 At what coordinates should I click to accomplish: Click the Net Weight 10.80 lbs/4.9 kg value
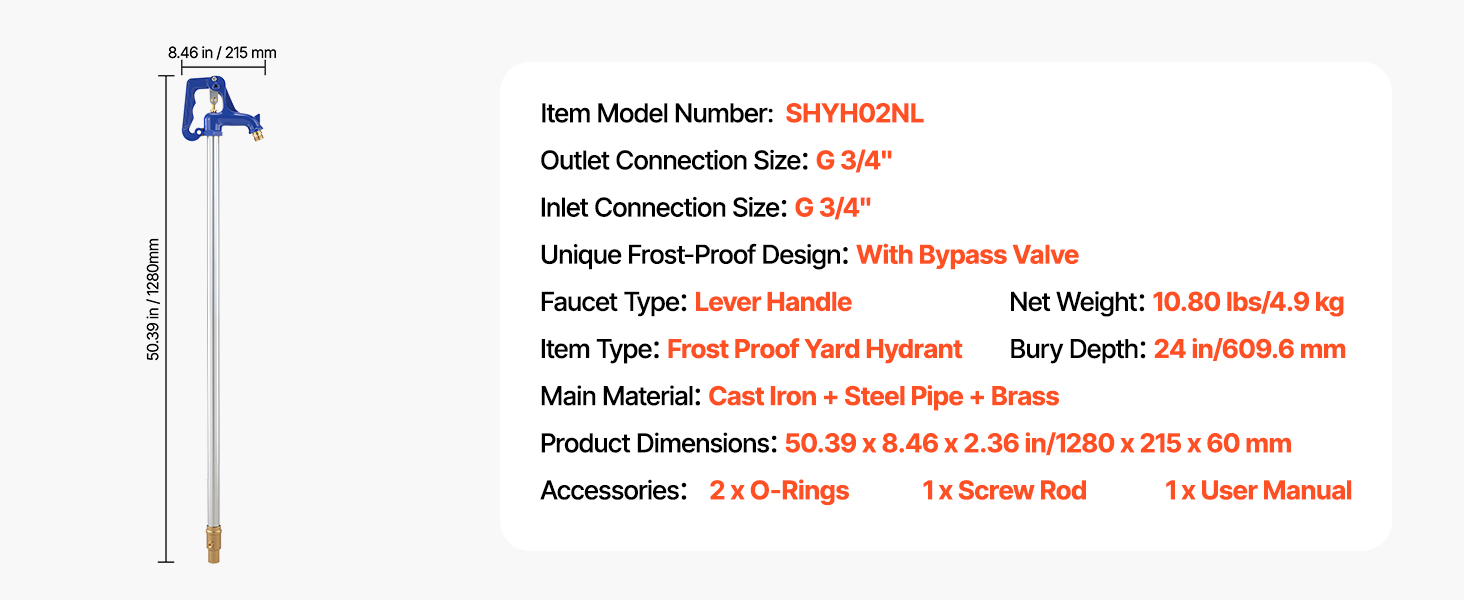coord(1248,302)
